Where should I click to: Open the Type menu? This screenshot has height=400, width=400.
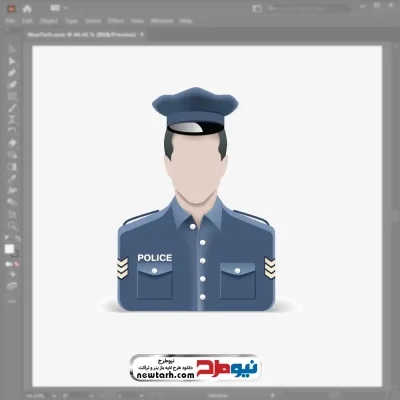(71, 21)
